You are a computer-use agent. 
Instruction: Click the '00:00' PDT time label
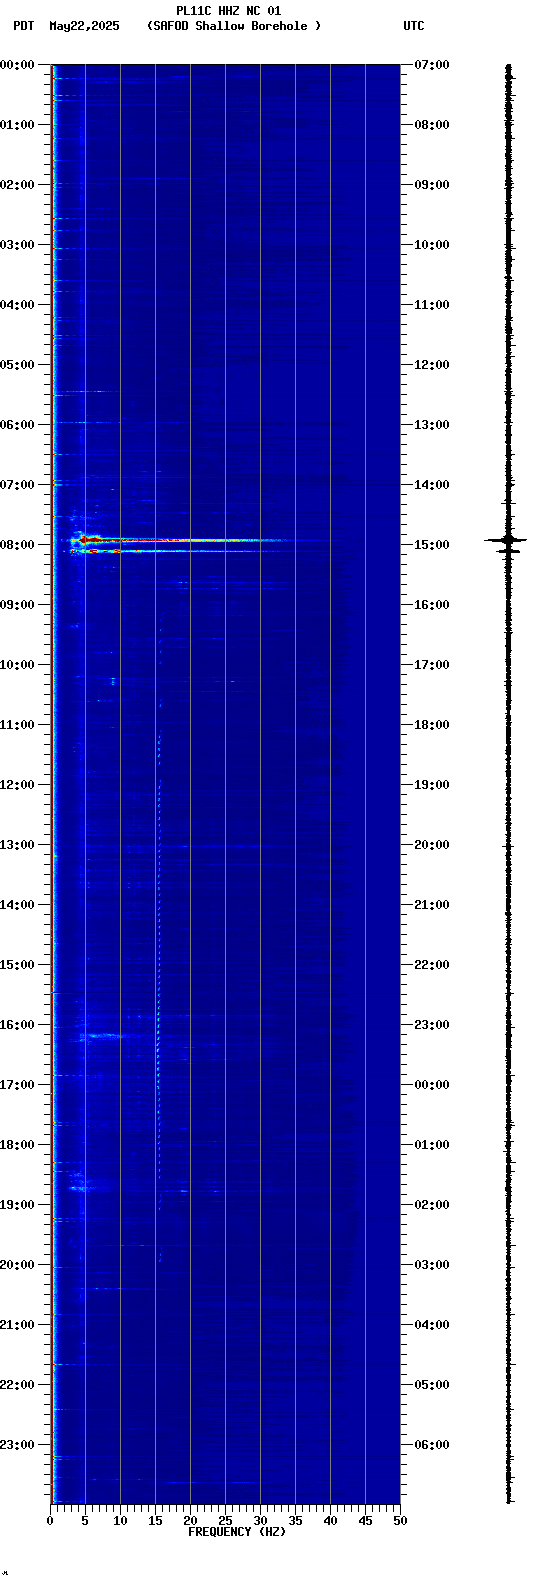point(17,65)
